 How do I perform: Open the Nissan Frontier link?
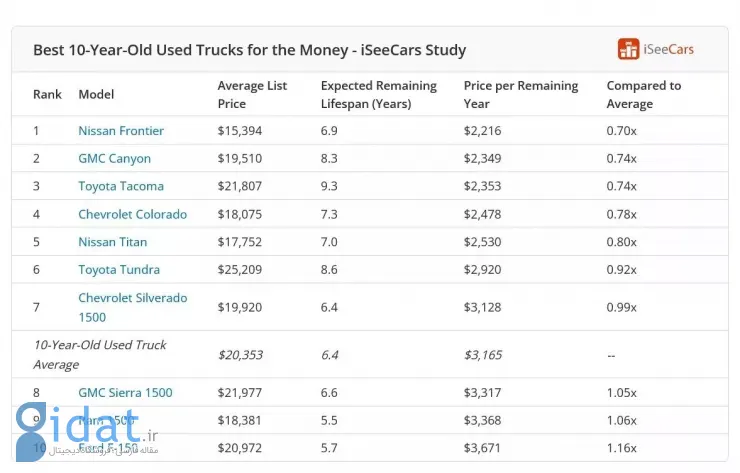click(121, 131)
